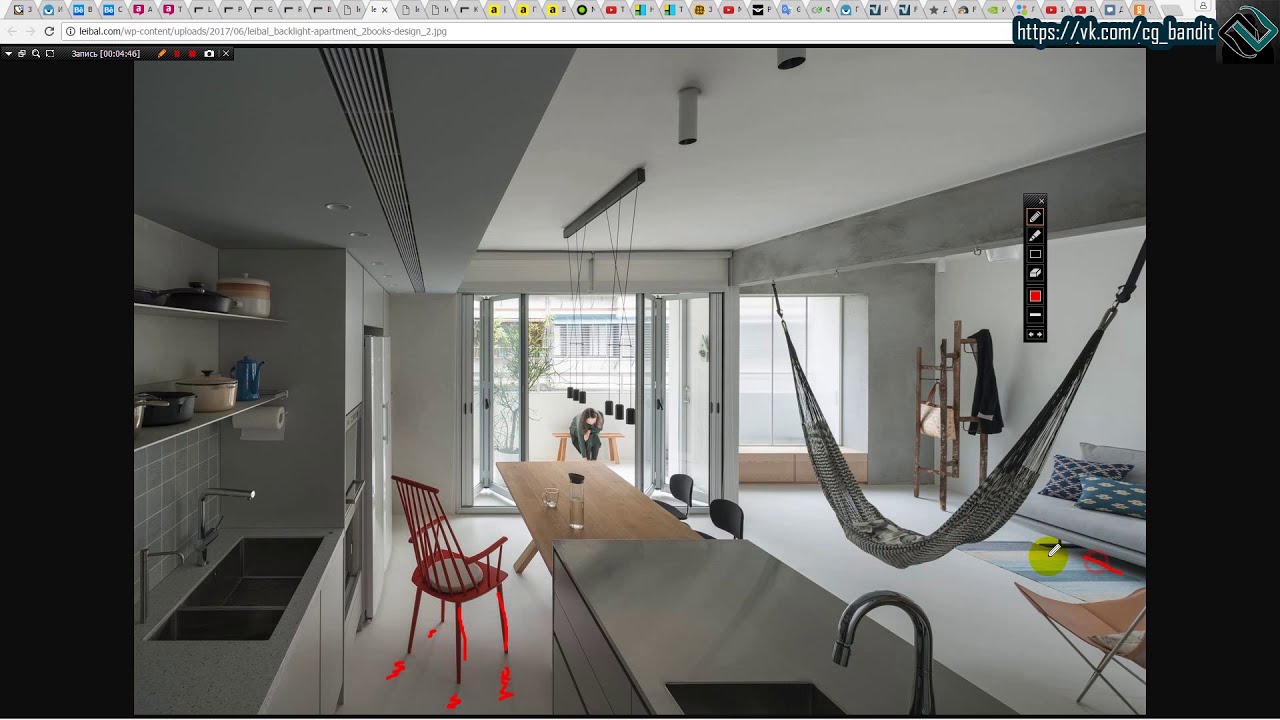This screenshot has width=1280, height=720.
Task: Take a screenshot with camera icon
Action: pos(209,53)
